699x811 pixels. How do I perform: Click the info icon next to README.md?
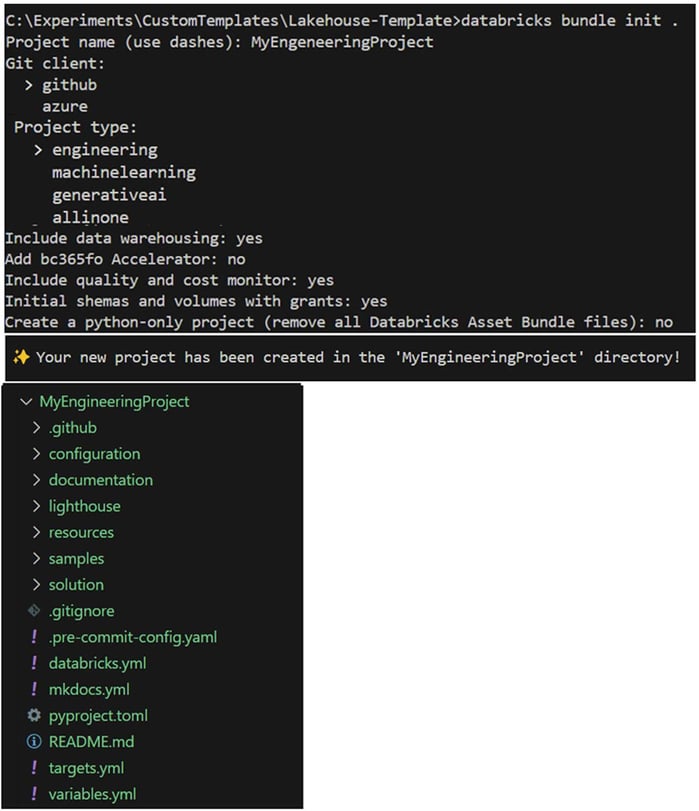click(x=33, y=742)
